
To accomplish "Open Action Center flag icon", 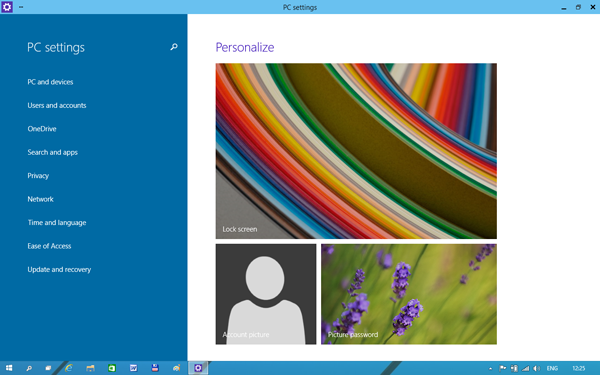I will [x=502, y=368].
